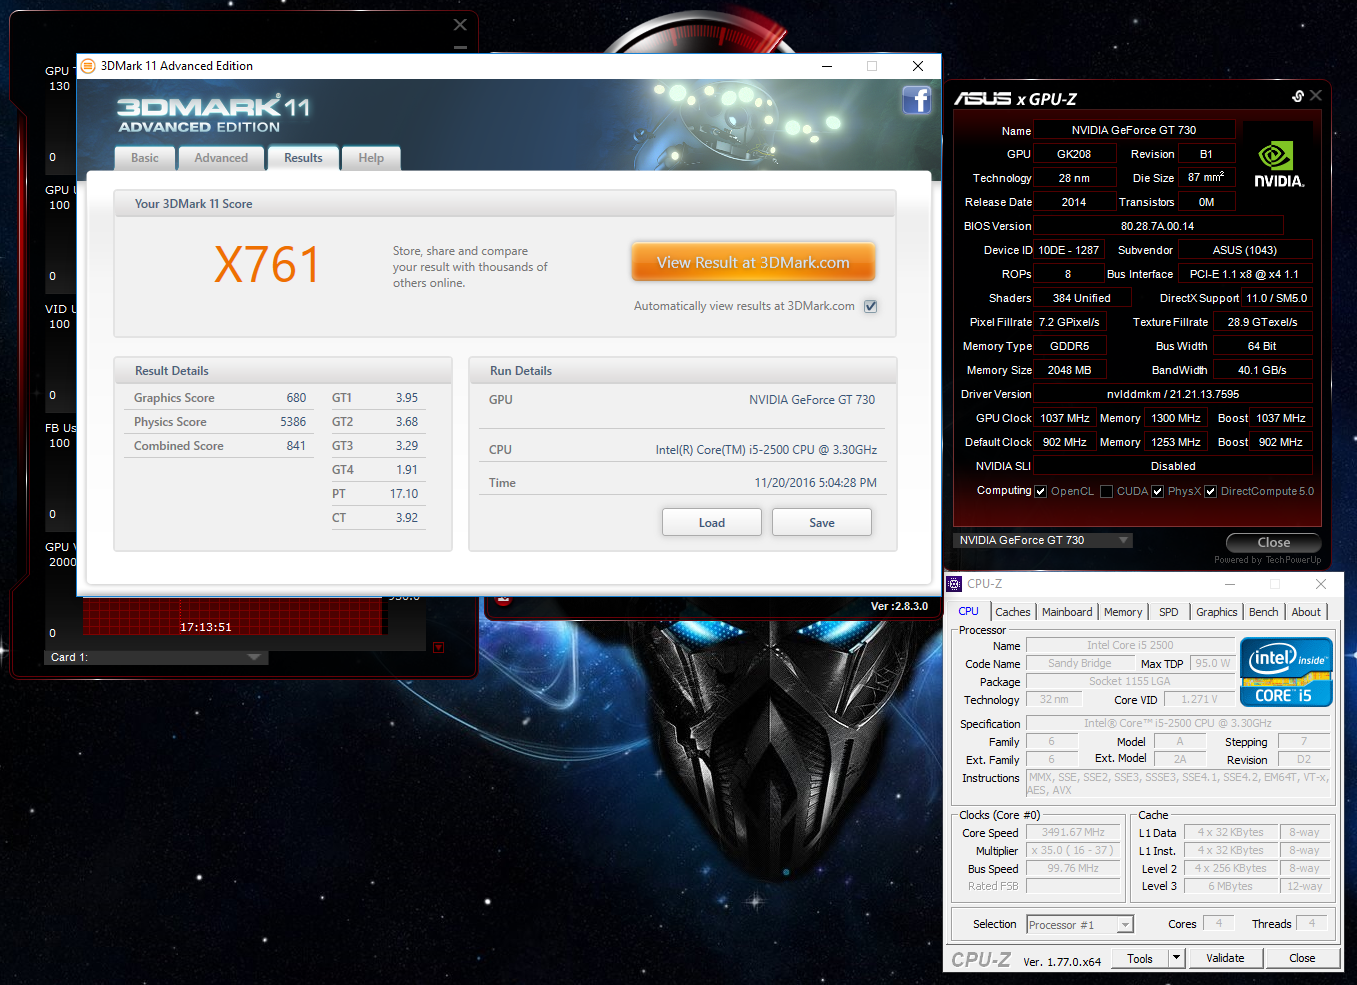Click the GT4 result value 1.91
The image size is (1357, 985).
pyautogui.click(x=407, y=470)
